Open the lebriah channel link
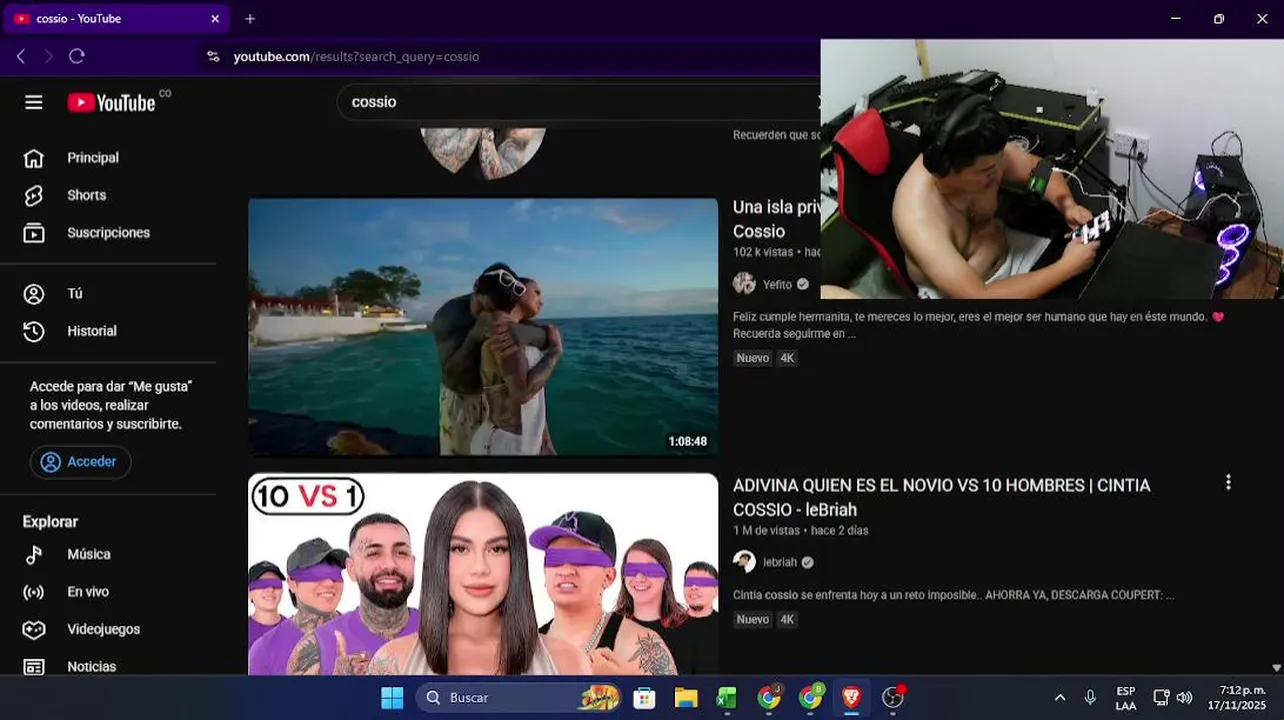Image resolution: width=1284 pixels, height=720 pixels. tap(780, 562)
